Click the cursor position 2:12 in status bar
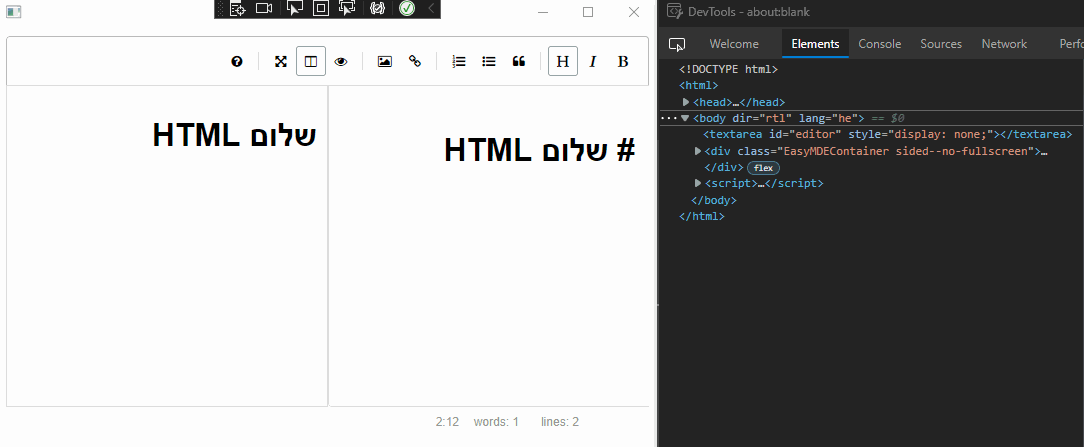This screenshot has height=447, width=1084. pyautogui.click(x=447, y=422)
